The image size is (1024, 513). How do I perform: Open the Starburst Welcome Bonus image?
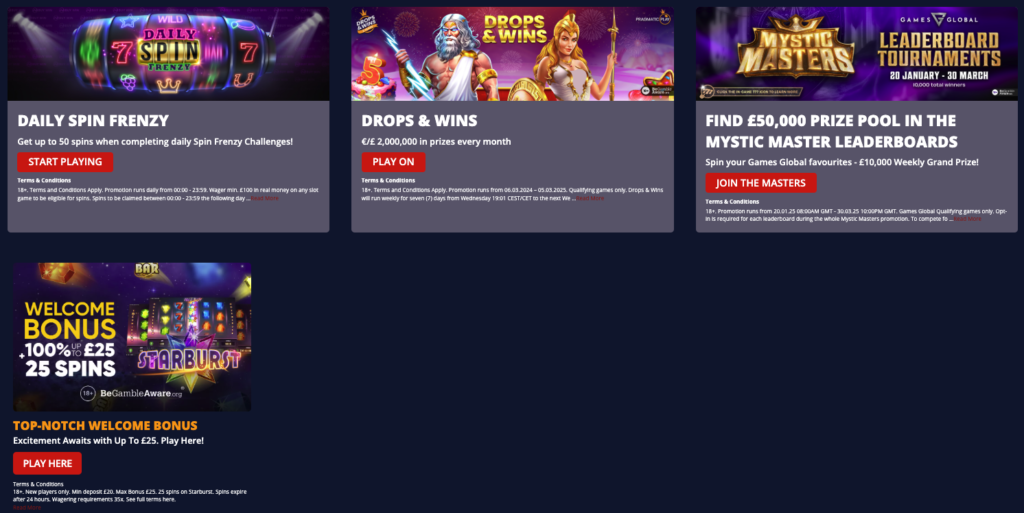(x=132, y=337)
